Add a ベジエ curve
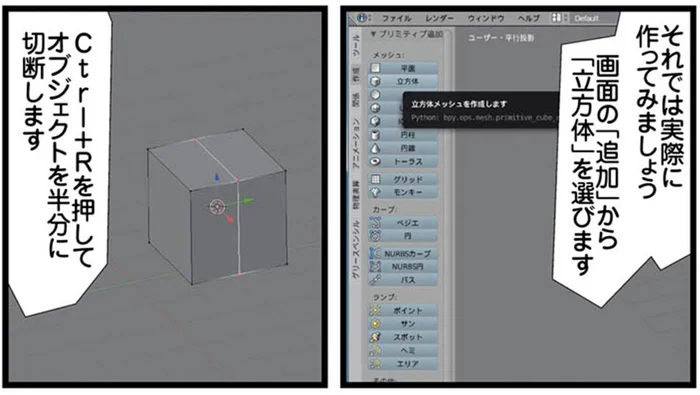The width and height of the screenshot is (700, 395). (403, 223)
